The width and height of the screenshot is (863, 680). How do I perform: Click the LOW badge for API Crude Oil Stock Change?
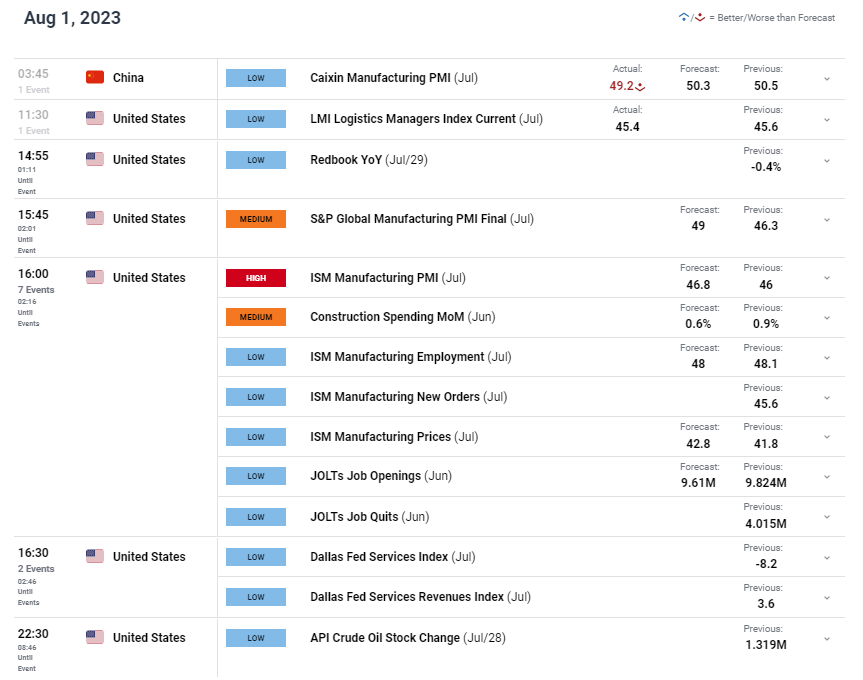(256, 638)
